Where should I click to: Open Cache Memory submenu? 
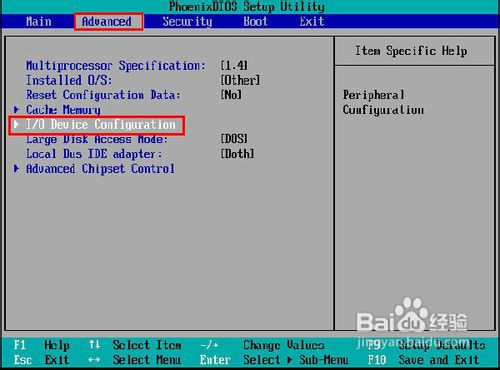click(63, 110)
